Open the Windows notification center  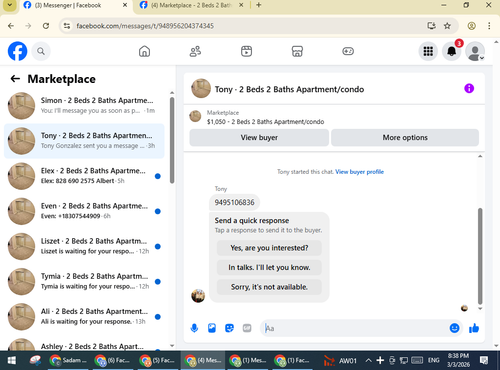[484, 360]
